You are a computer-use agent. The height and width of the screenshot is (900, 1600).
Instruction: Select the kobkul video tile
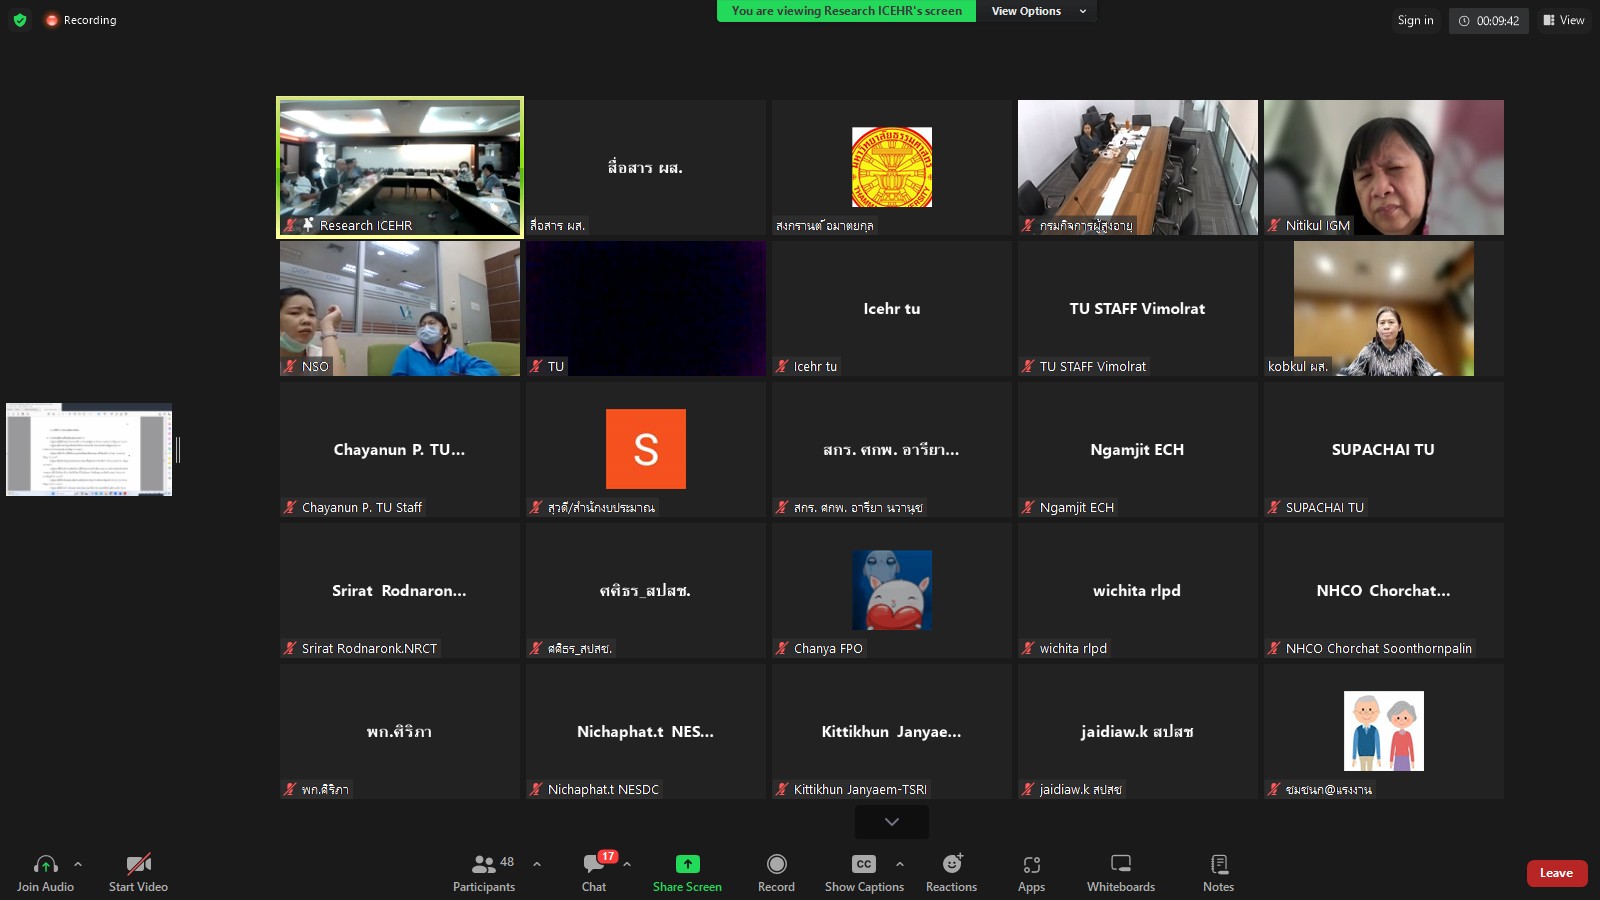click(x=1384, y=308)
